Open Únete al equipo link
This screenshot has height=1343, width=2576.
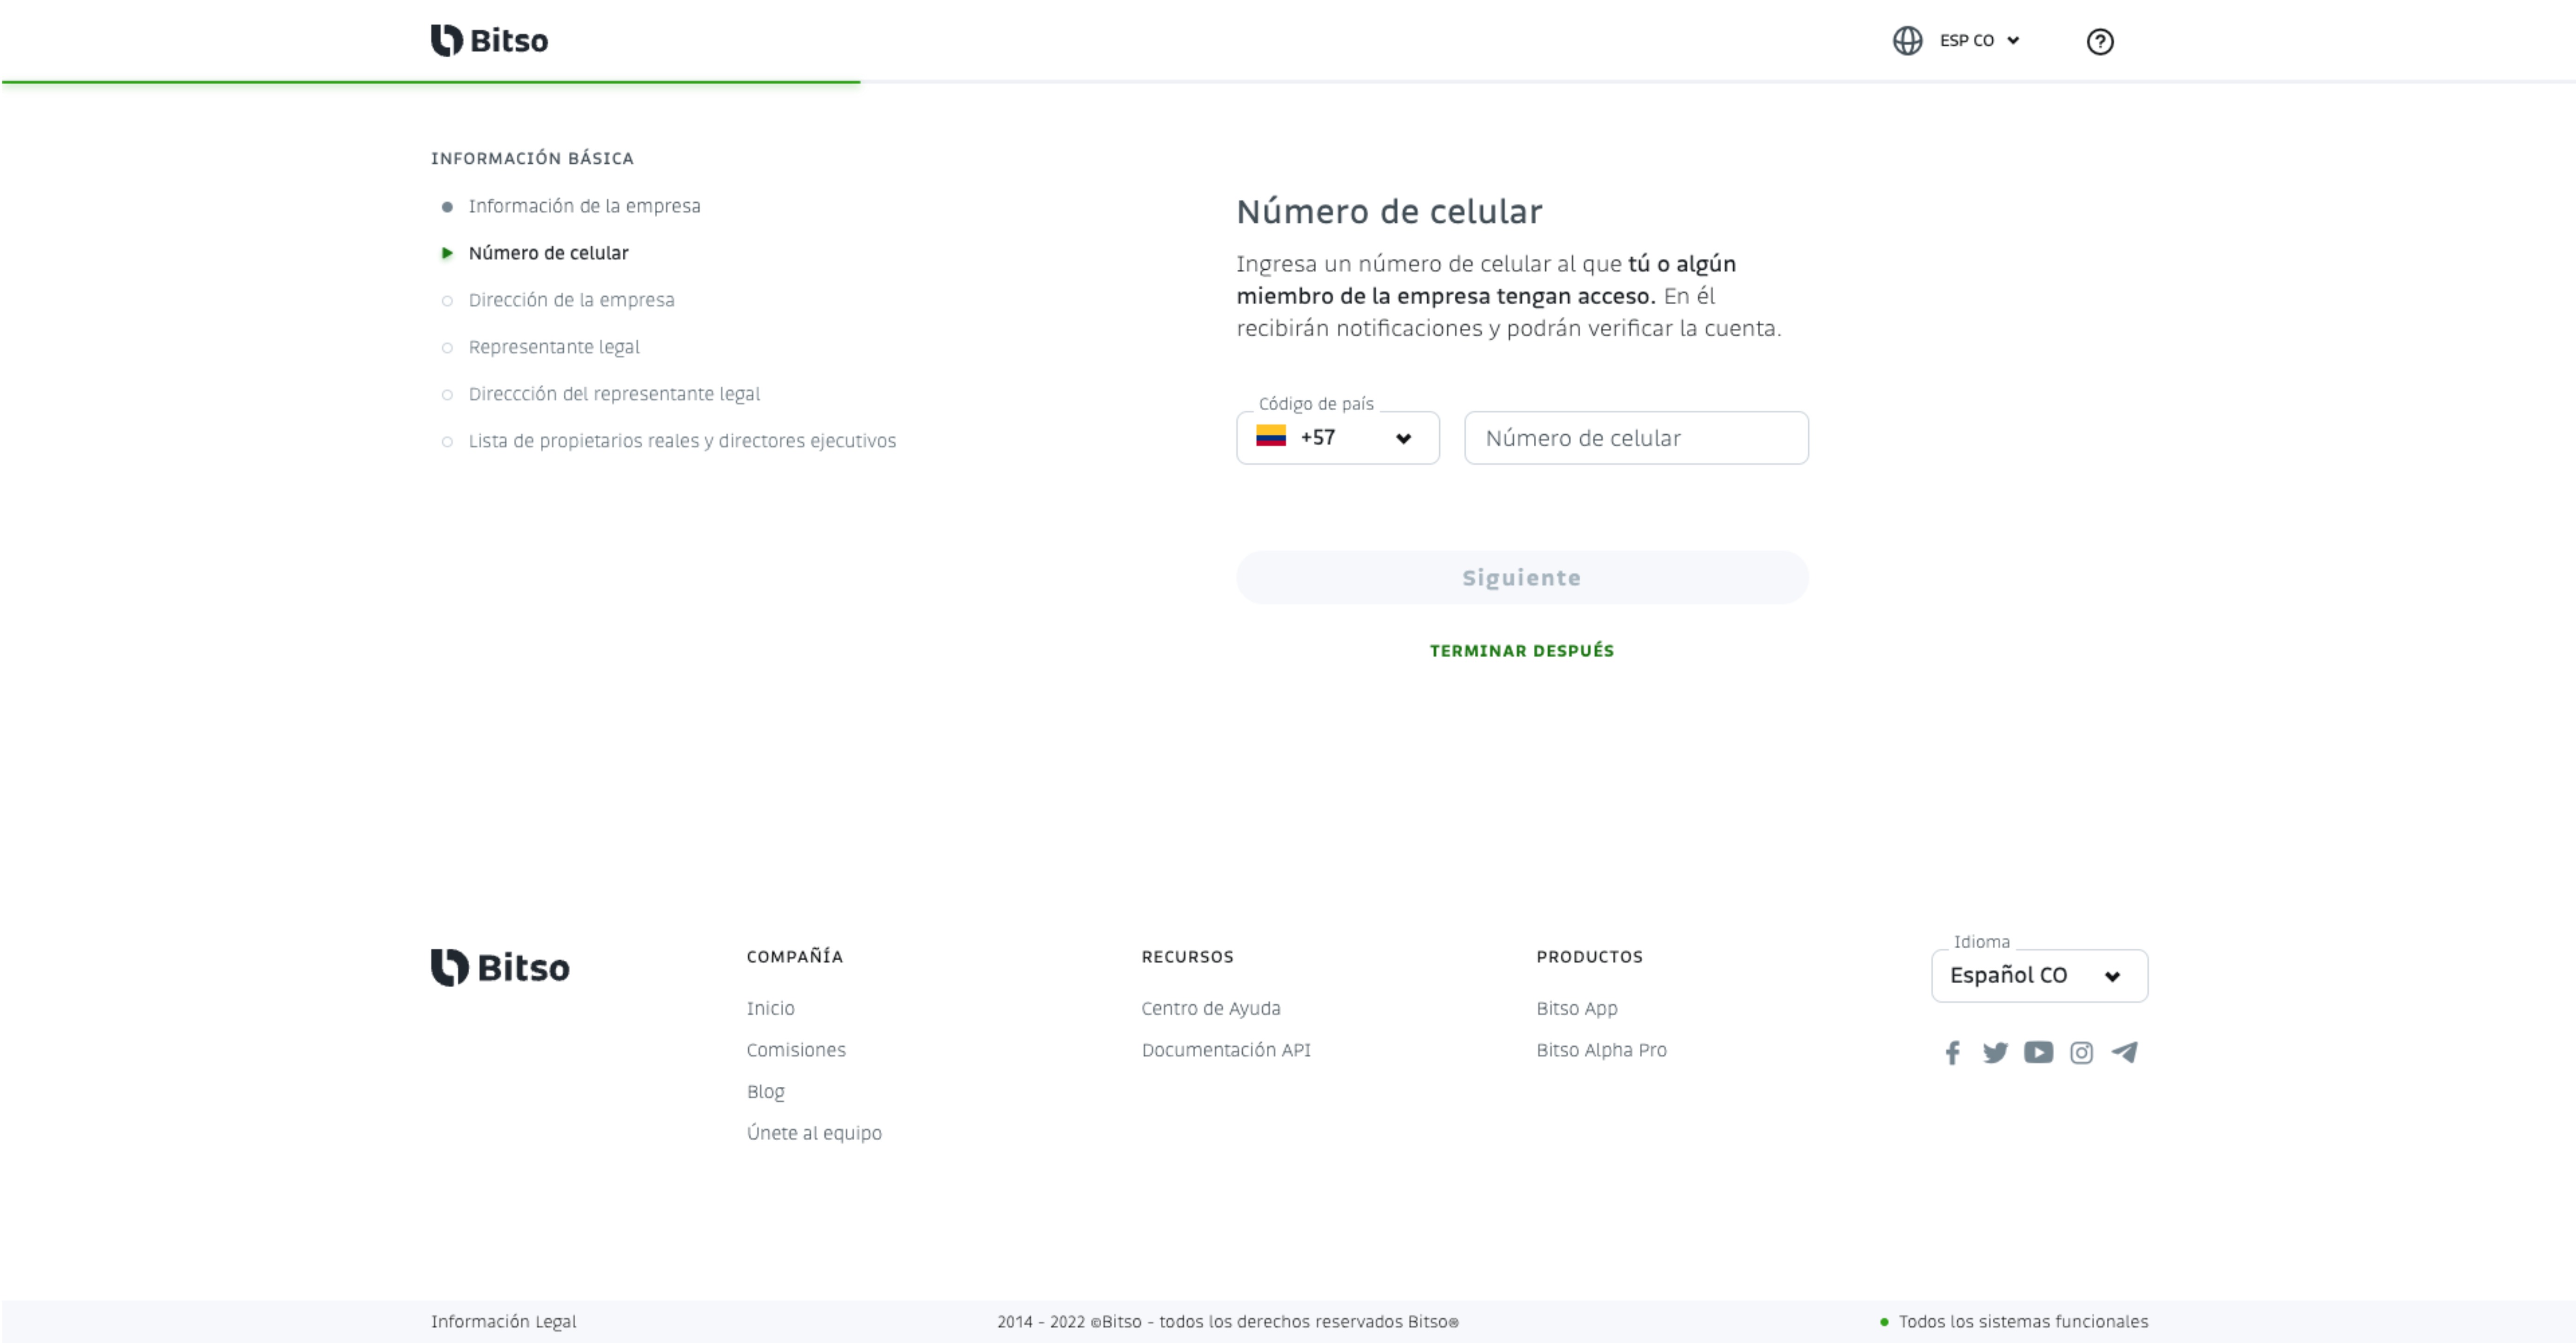pos(814,1133)
